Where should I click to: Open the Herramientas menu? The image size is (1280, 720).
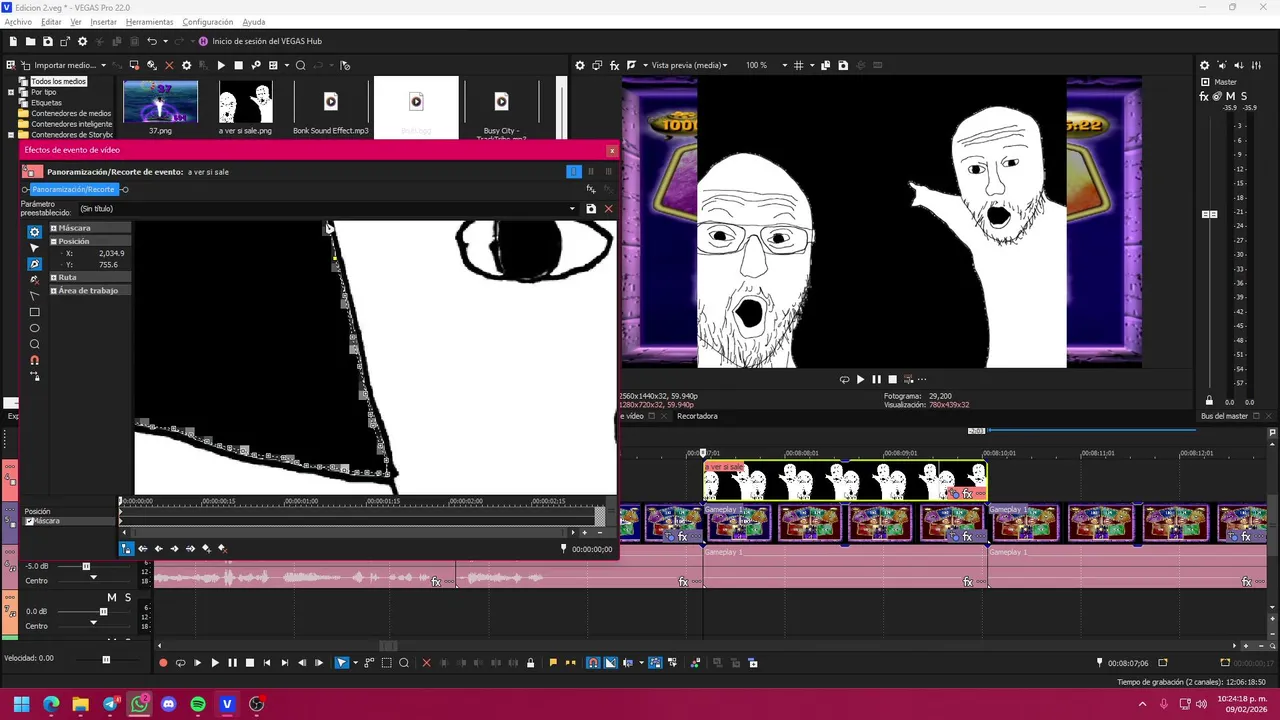click(149, 22)
